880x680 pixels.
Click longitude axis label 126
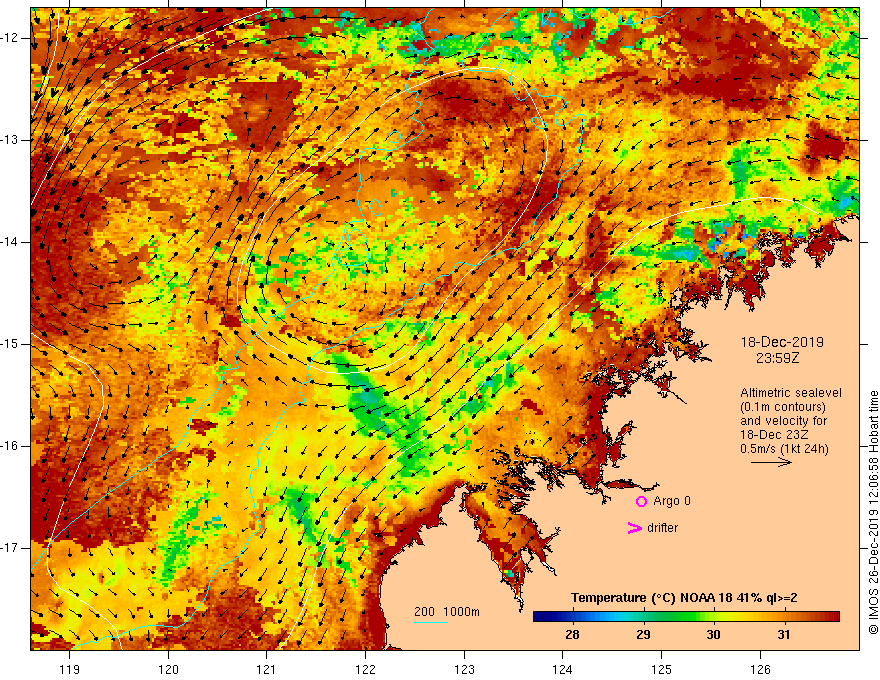pyautogui.click(x=760, y=669)
